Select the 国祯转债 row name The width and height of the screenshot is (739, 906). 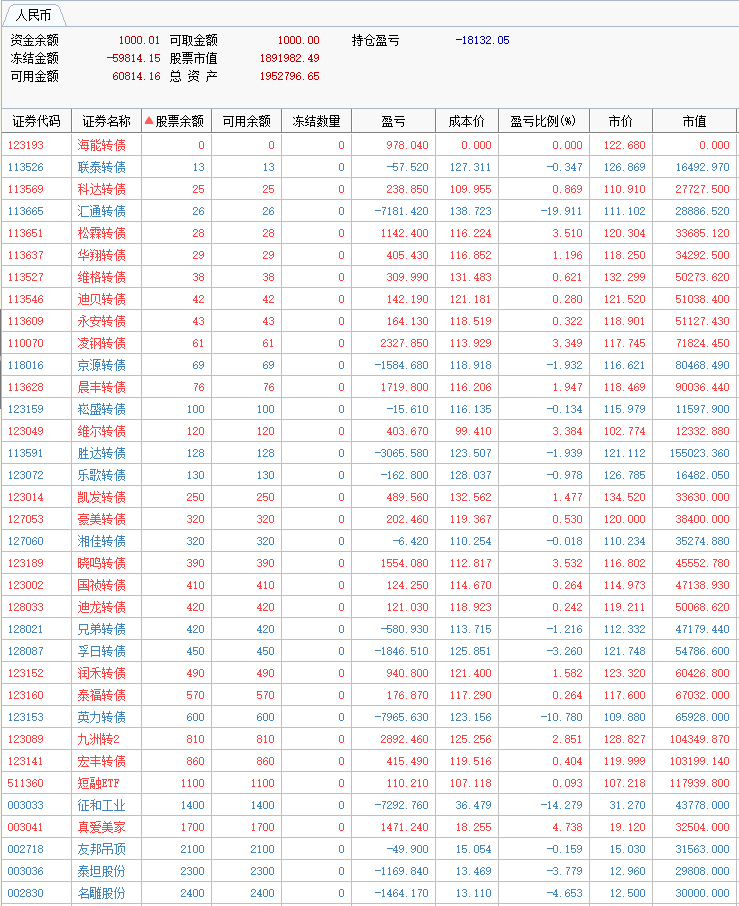tap(102, 585)
